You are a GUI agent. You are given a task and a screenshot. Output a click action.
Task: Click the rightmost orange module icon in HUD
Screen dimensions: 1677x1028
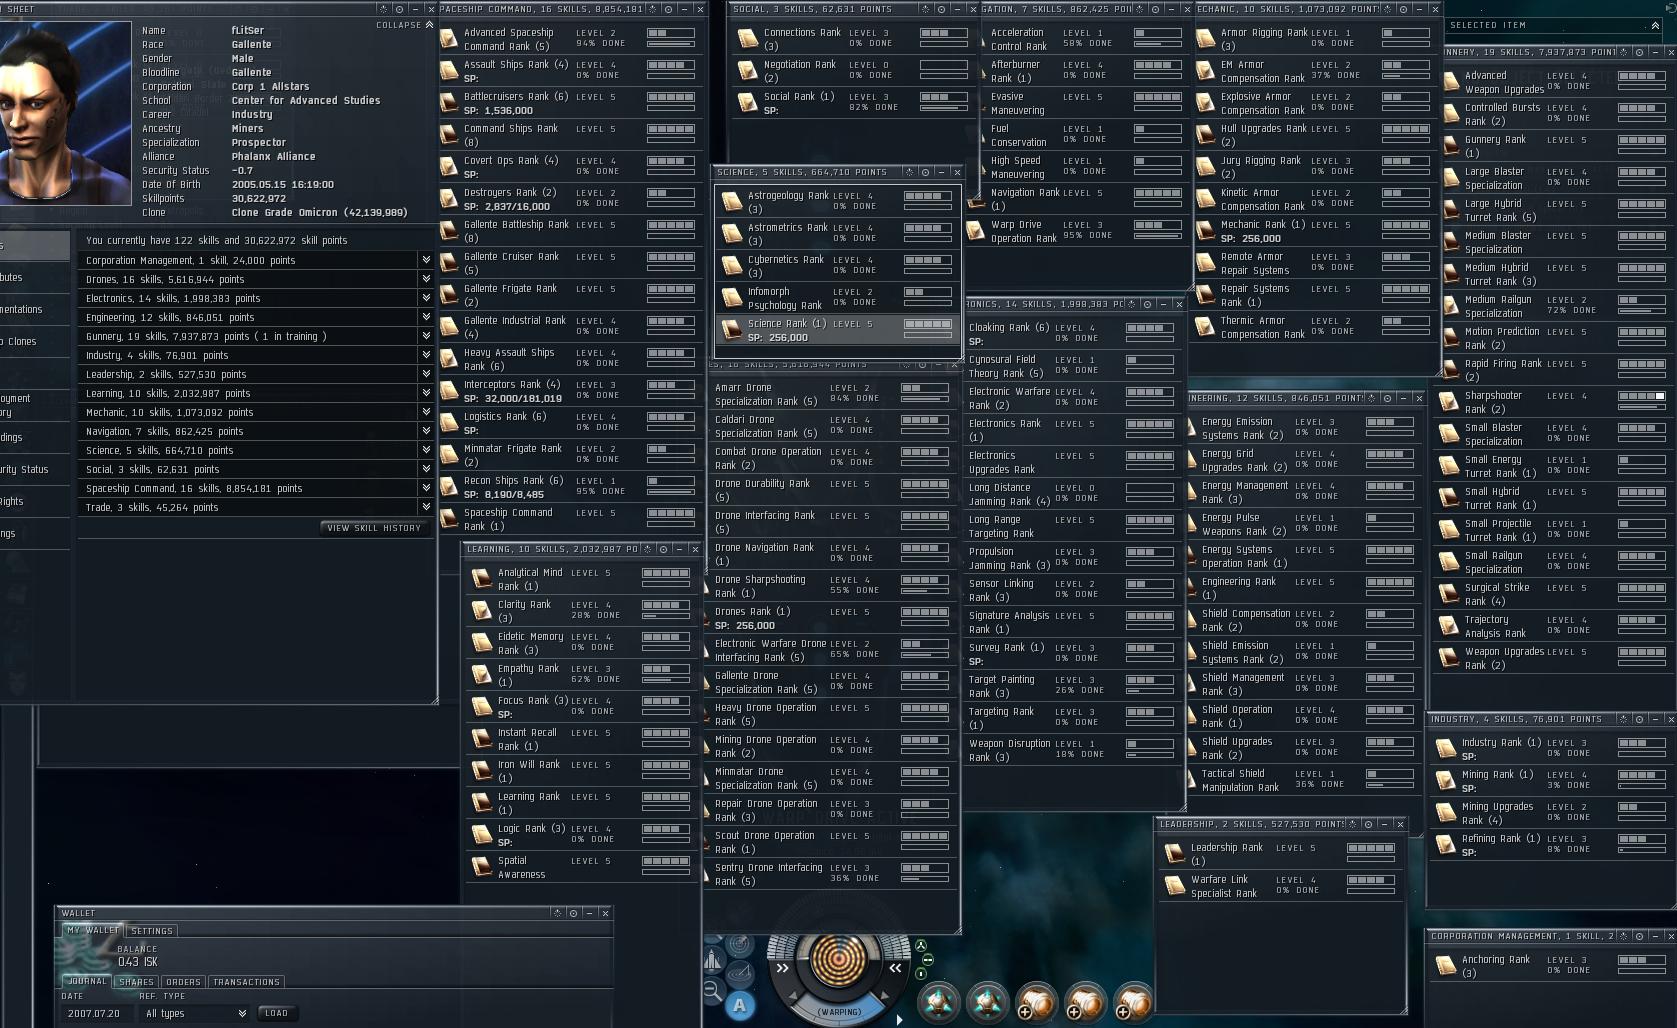(1133, 1002)
